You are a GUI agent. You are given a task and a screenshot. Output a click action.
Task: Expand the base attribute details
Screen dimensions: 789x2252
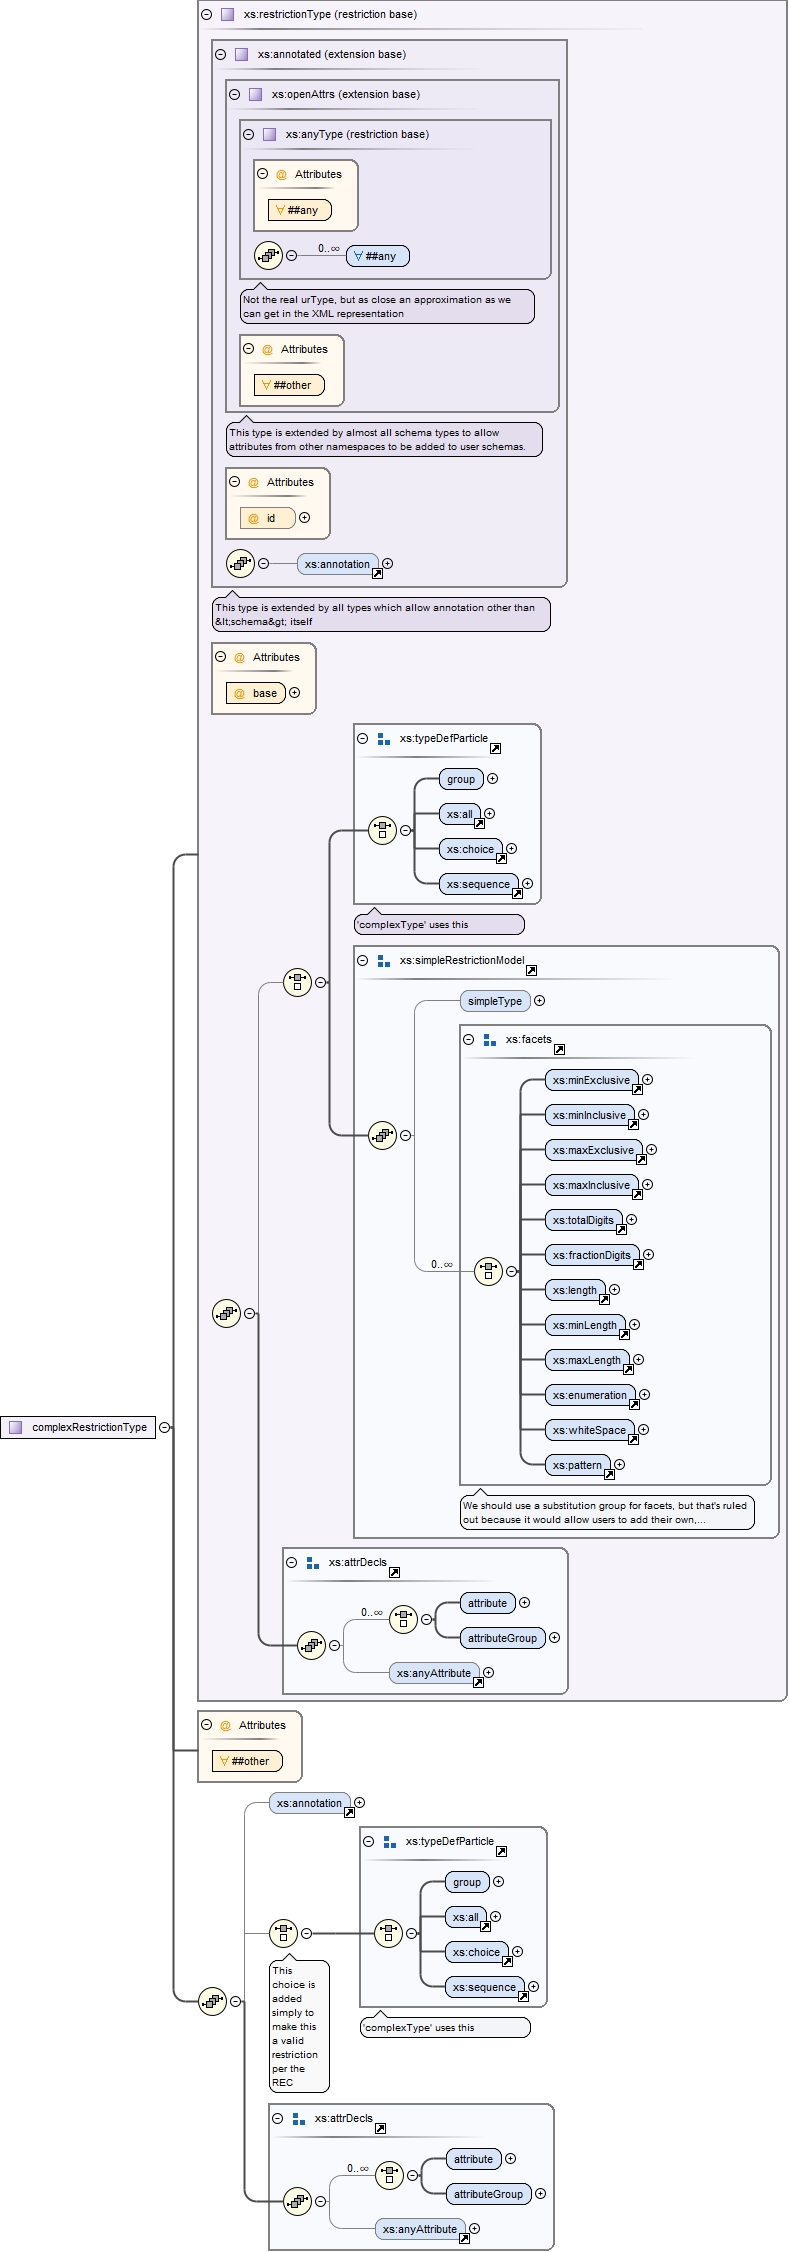point(295,692)
